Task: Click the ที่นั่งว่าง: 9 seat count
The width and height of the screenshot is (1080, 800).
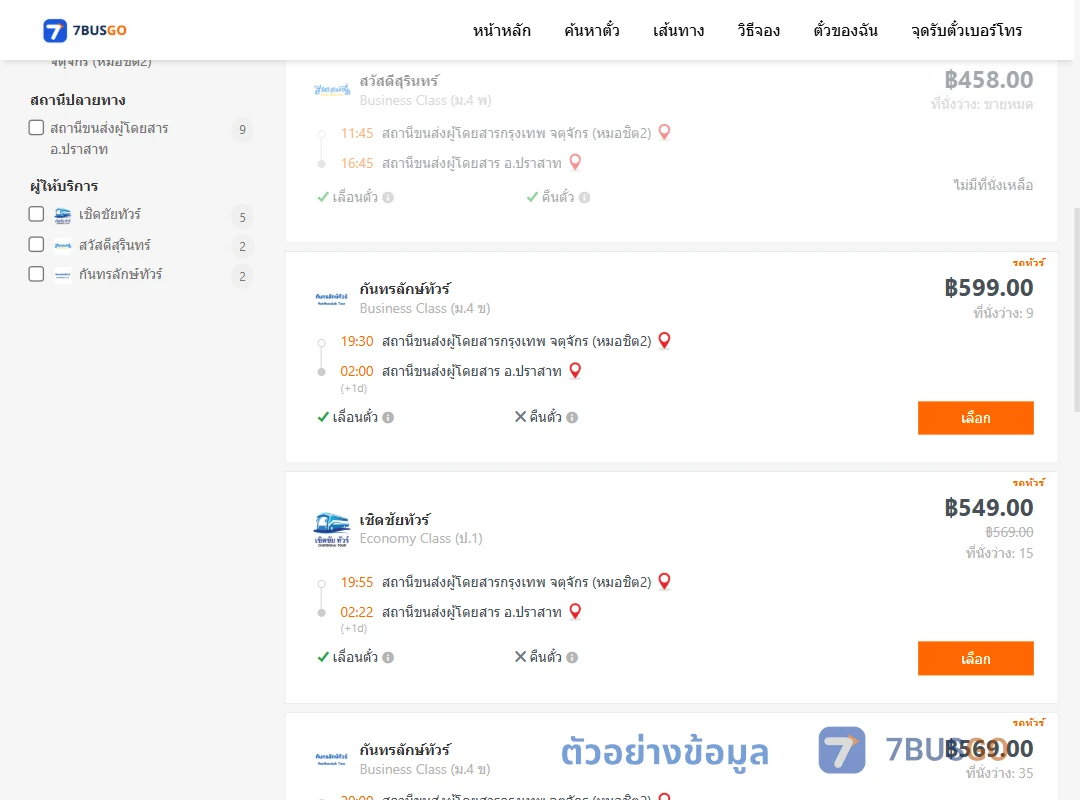Action: [x=1003, y=313]
